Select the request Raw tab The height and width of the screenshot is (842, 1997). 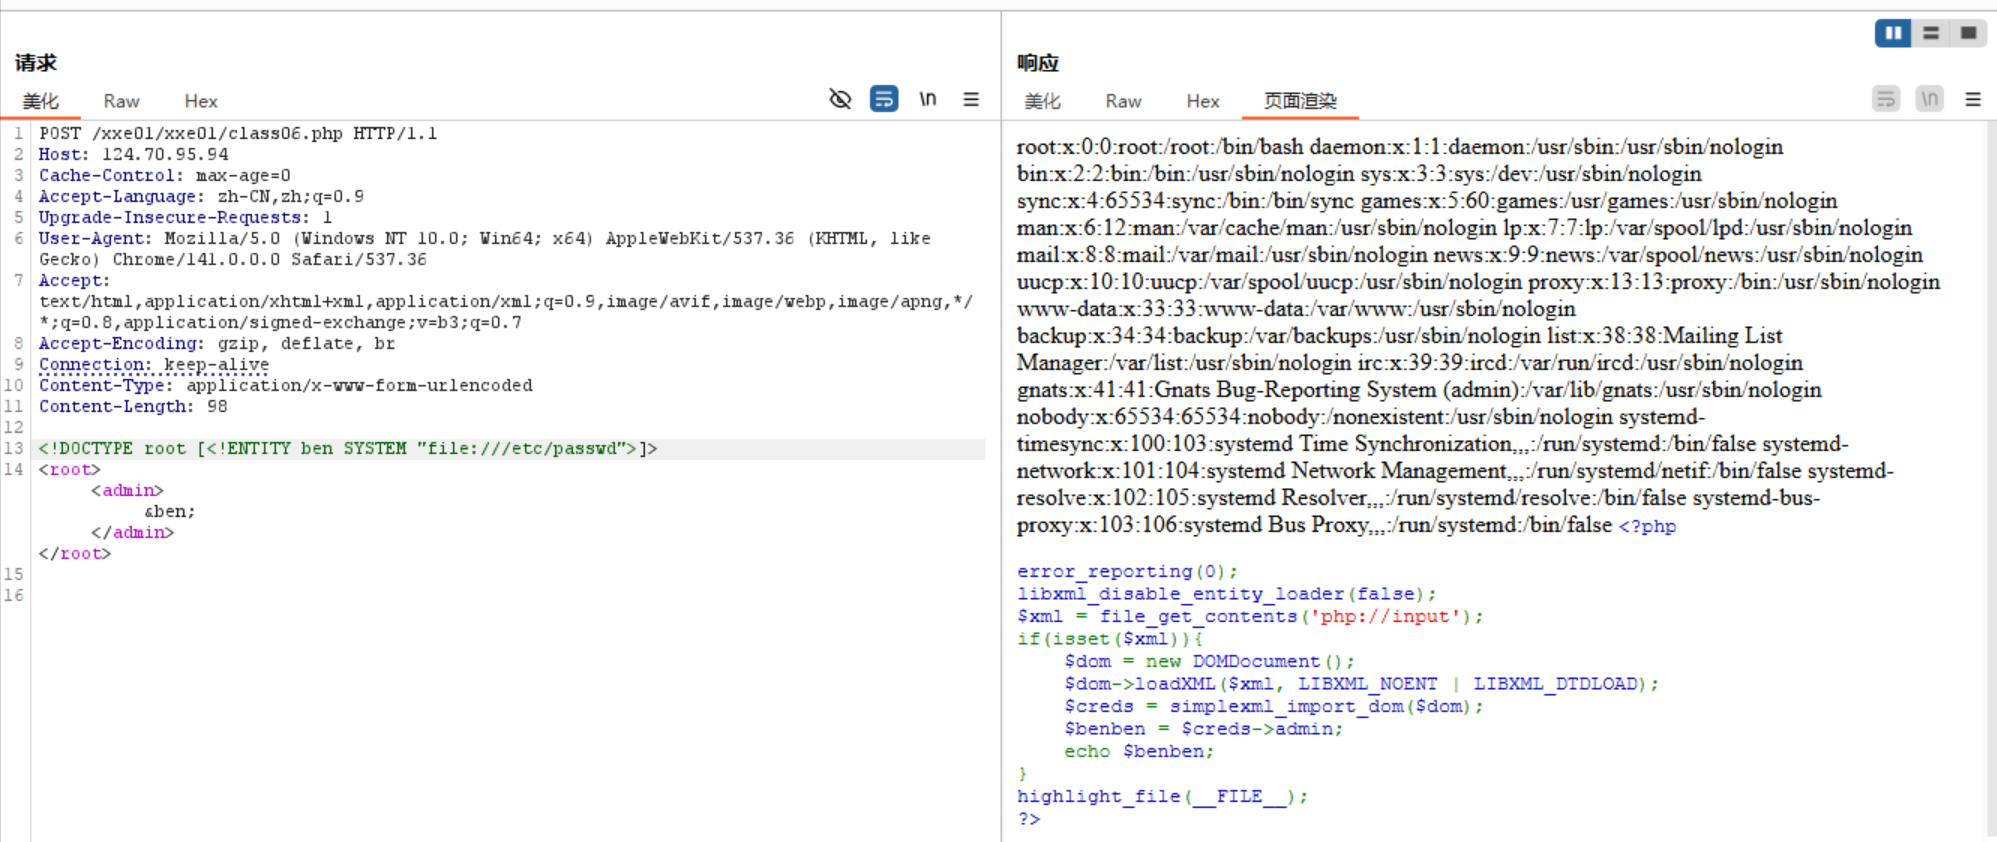coord(121,101)
